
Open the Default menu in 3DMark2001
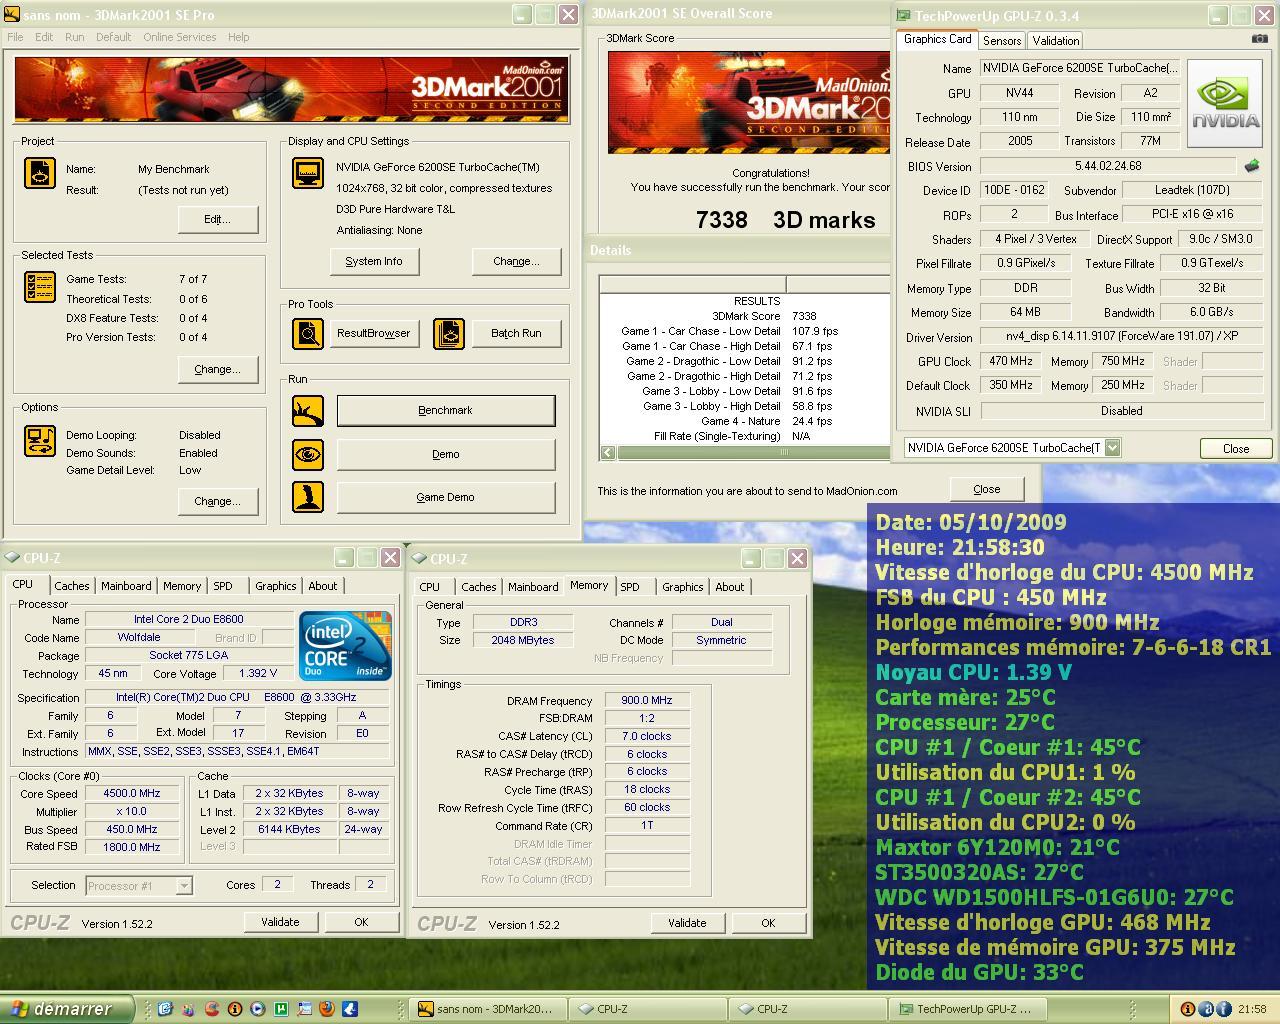pyautogui.click(x=113, y=37)
